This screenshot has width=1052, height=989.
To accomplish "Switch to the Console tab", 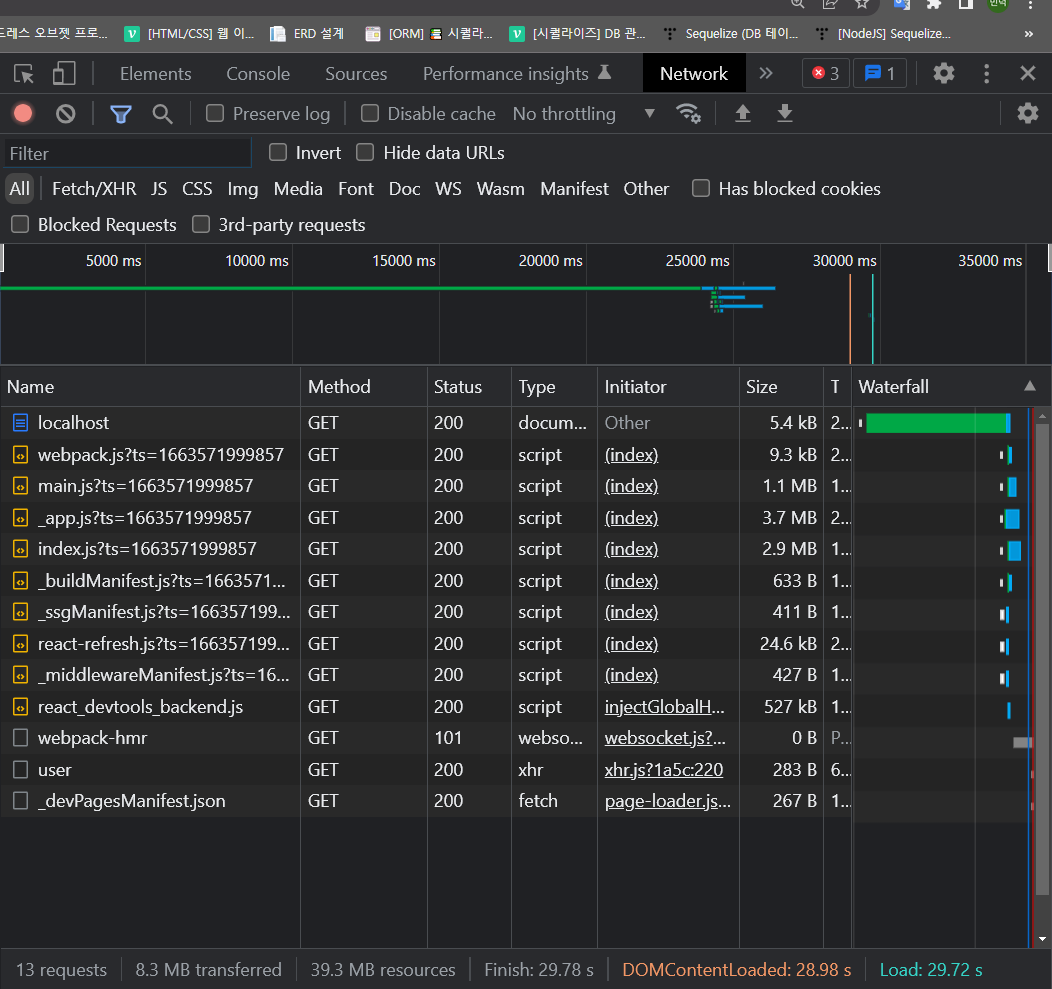I will tap(258, 74).
